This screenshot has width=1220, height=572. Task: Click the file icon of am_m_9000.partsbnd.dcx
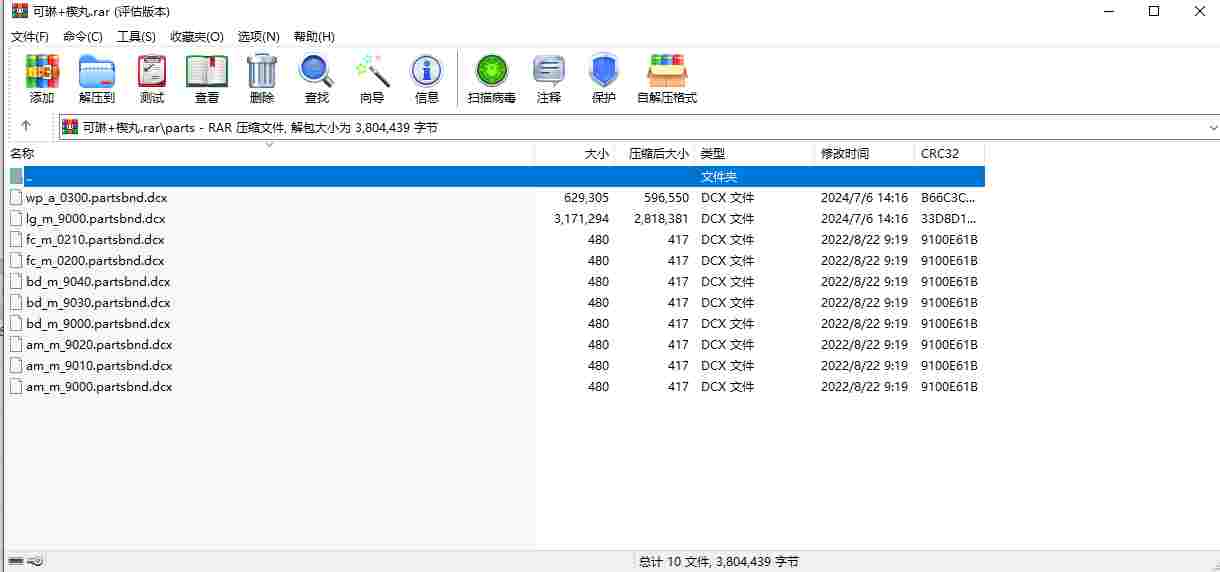(x=16, y=387)
